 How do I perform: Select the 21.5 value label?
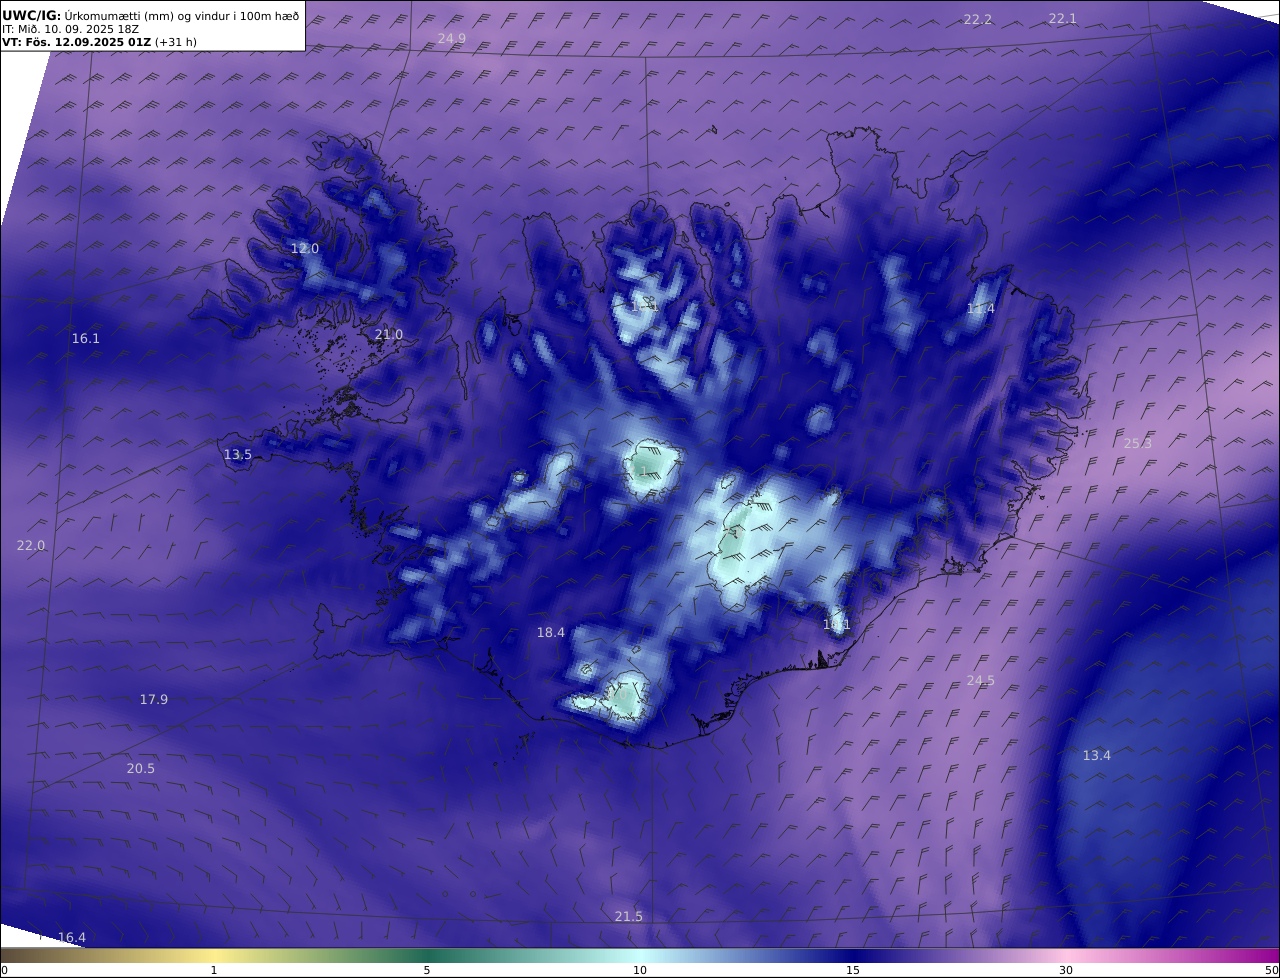(629, 917)
